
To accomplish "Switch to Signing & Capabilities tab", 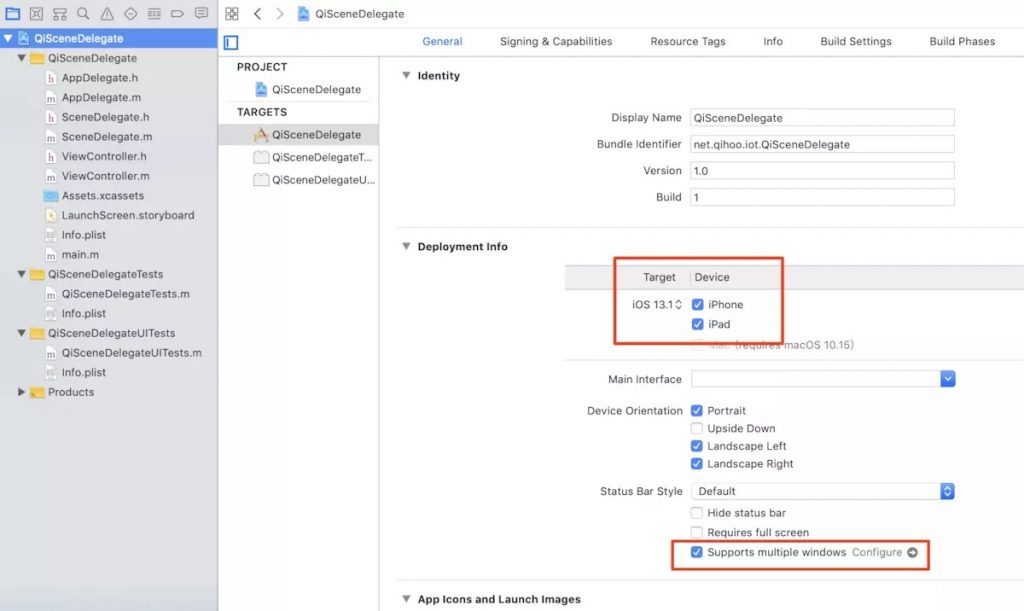I will [x=556, y=41].
